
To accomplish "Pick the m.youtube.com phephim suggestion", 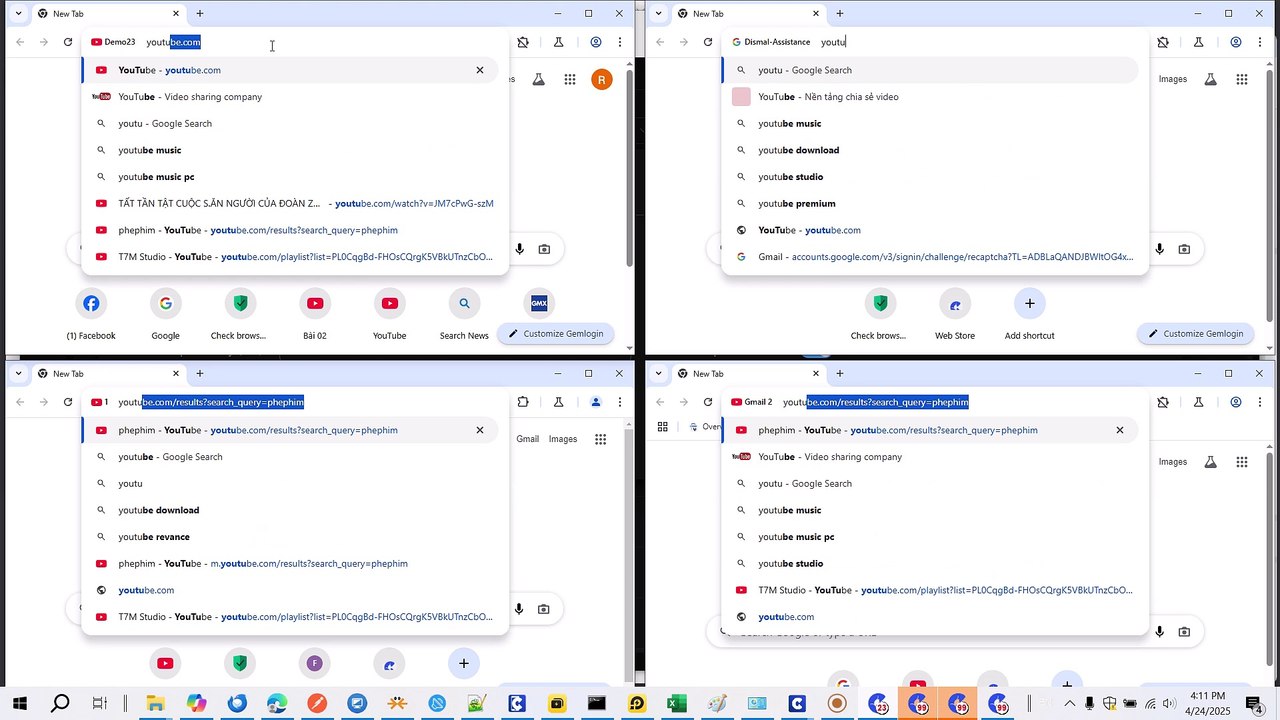I will point(295,564).
